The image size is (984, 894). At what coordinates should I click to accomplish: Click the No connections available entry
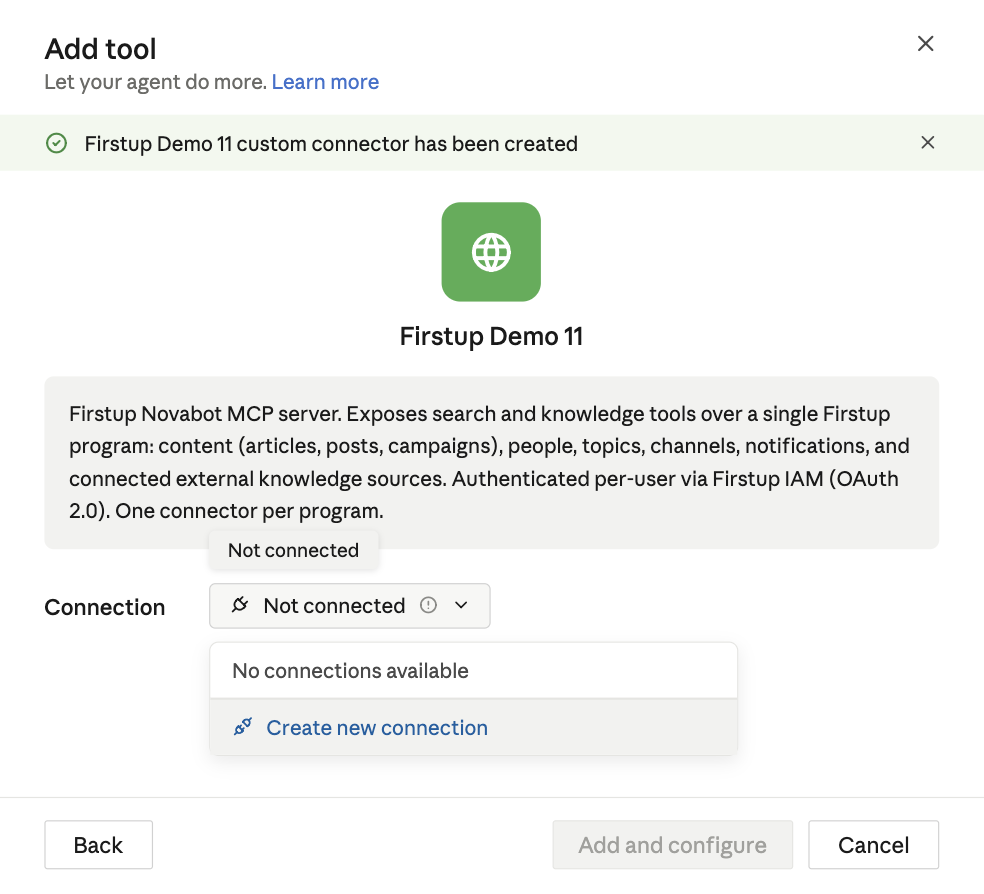point(473,671)
